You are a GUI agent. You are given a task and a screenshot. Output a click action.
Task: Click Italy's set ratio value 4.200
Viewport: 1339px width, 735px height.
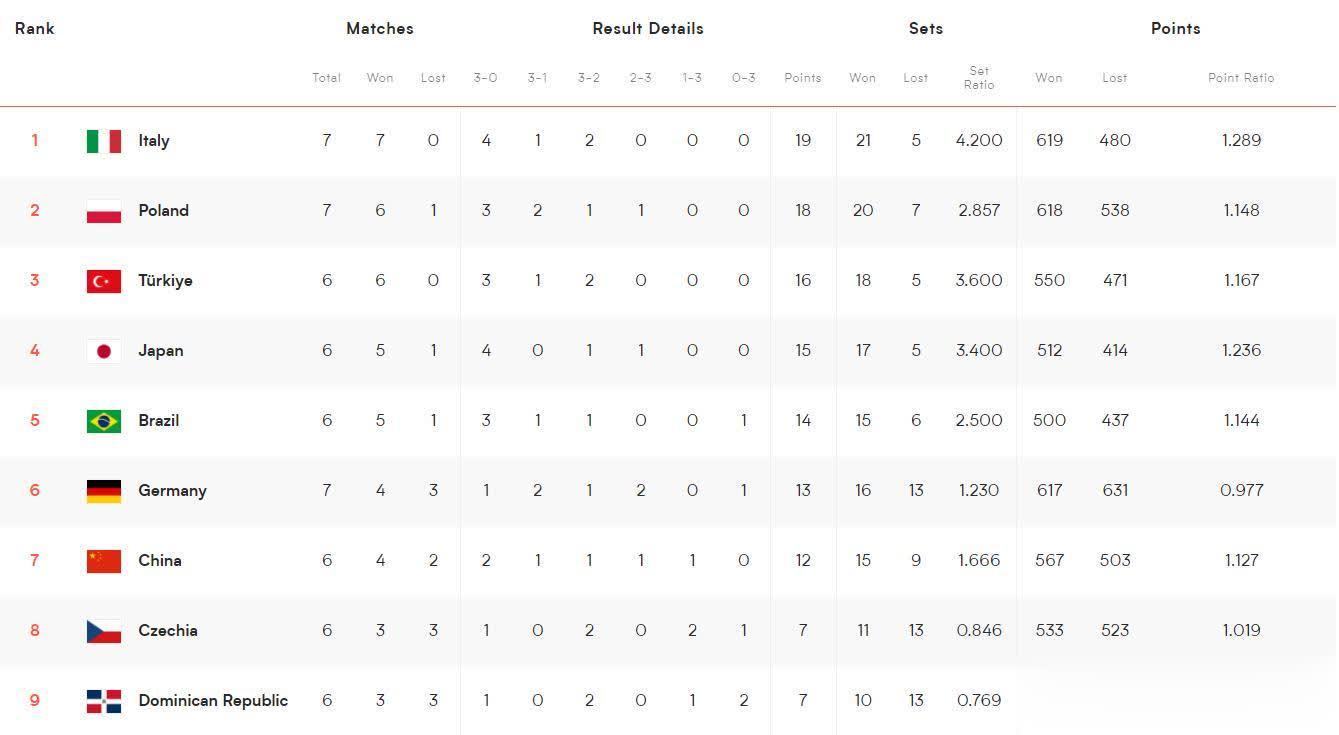[x=979, y=141]
